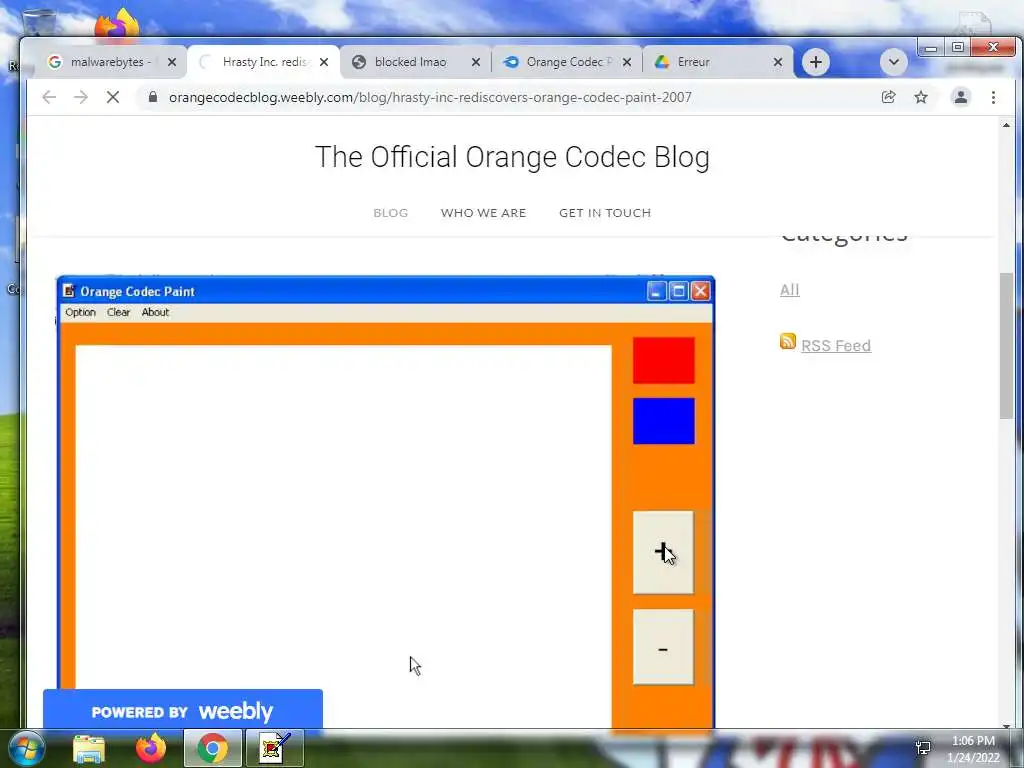The width and height of the screenshot is (1024, 768).
Task: Select Chrome in the taskbar
Action: click(x=212, y=748)
